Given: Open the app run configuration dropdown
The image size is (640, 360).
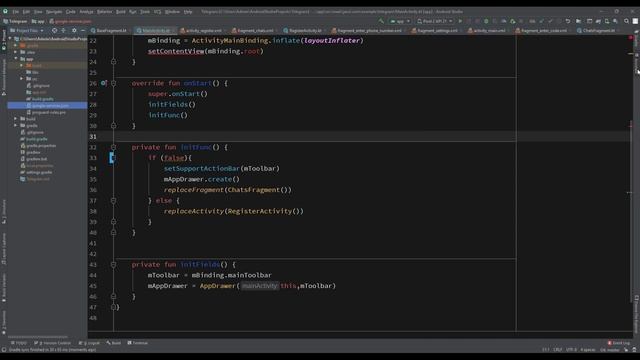Looking at the screenshot, I should (x=400, y=21).
